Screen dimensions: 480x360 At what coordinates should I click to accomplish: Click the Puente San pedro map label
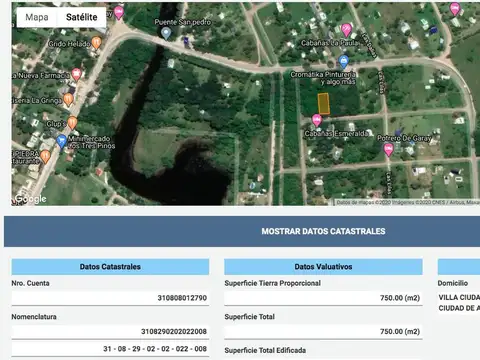point(183,22)
